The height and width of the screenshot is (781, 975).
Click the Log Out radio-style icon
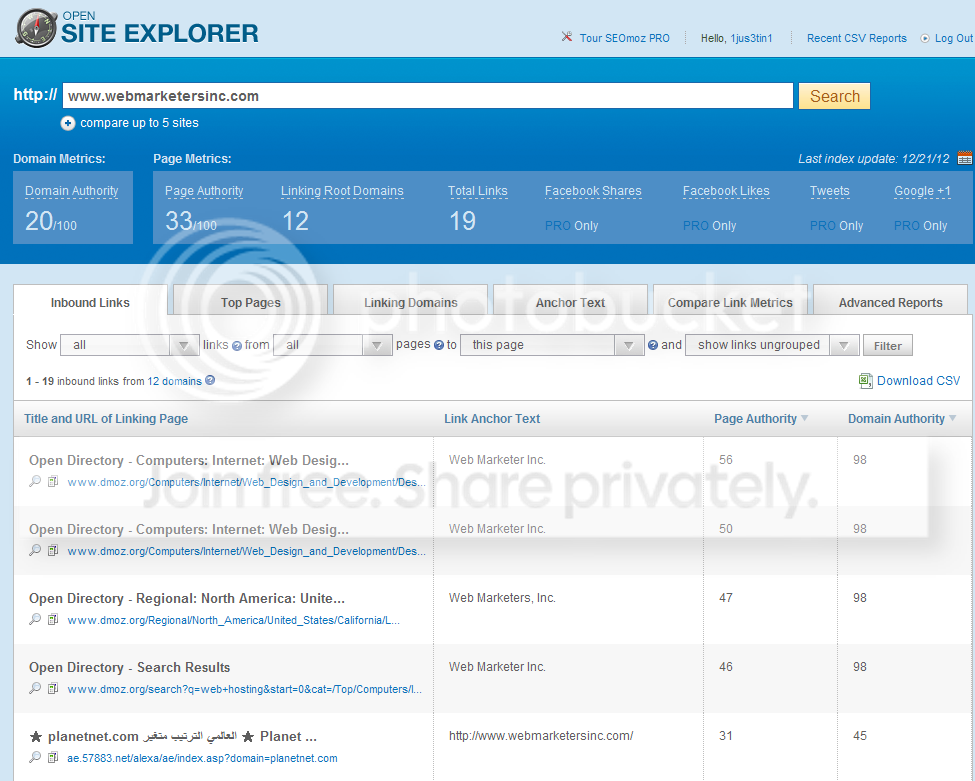925,39
